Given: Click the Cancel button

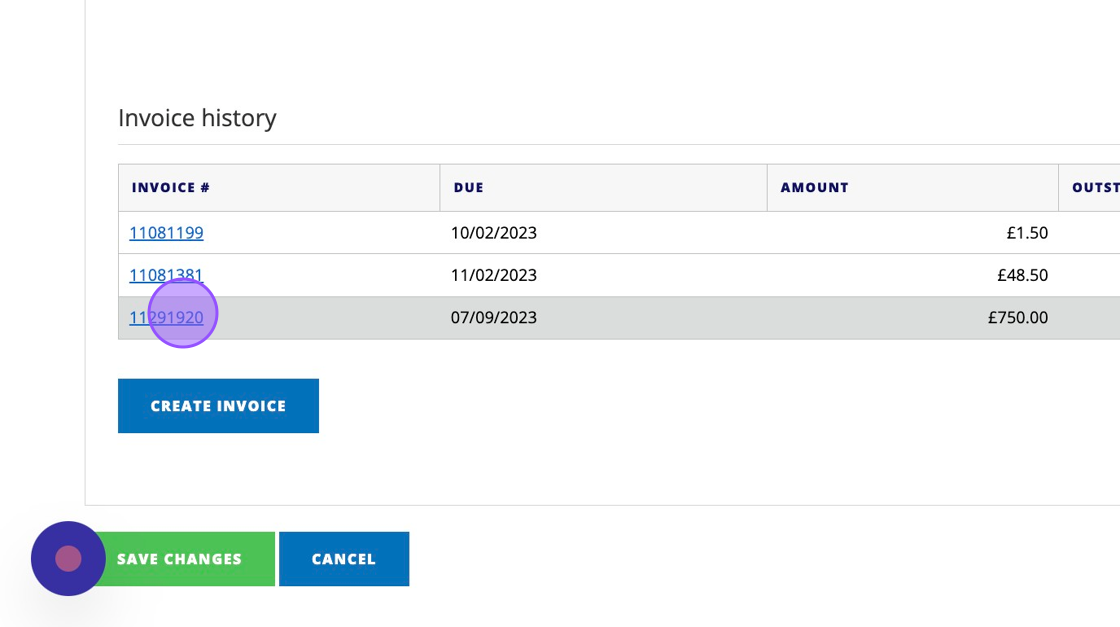Looking at the screenshot, I should point(343,559).
